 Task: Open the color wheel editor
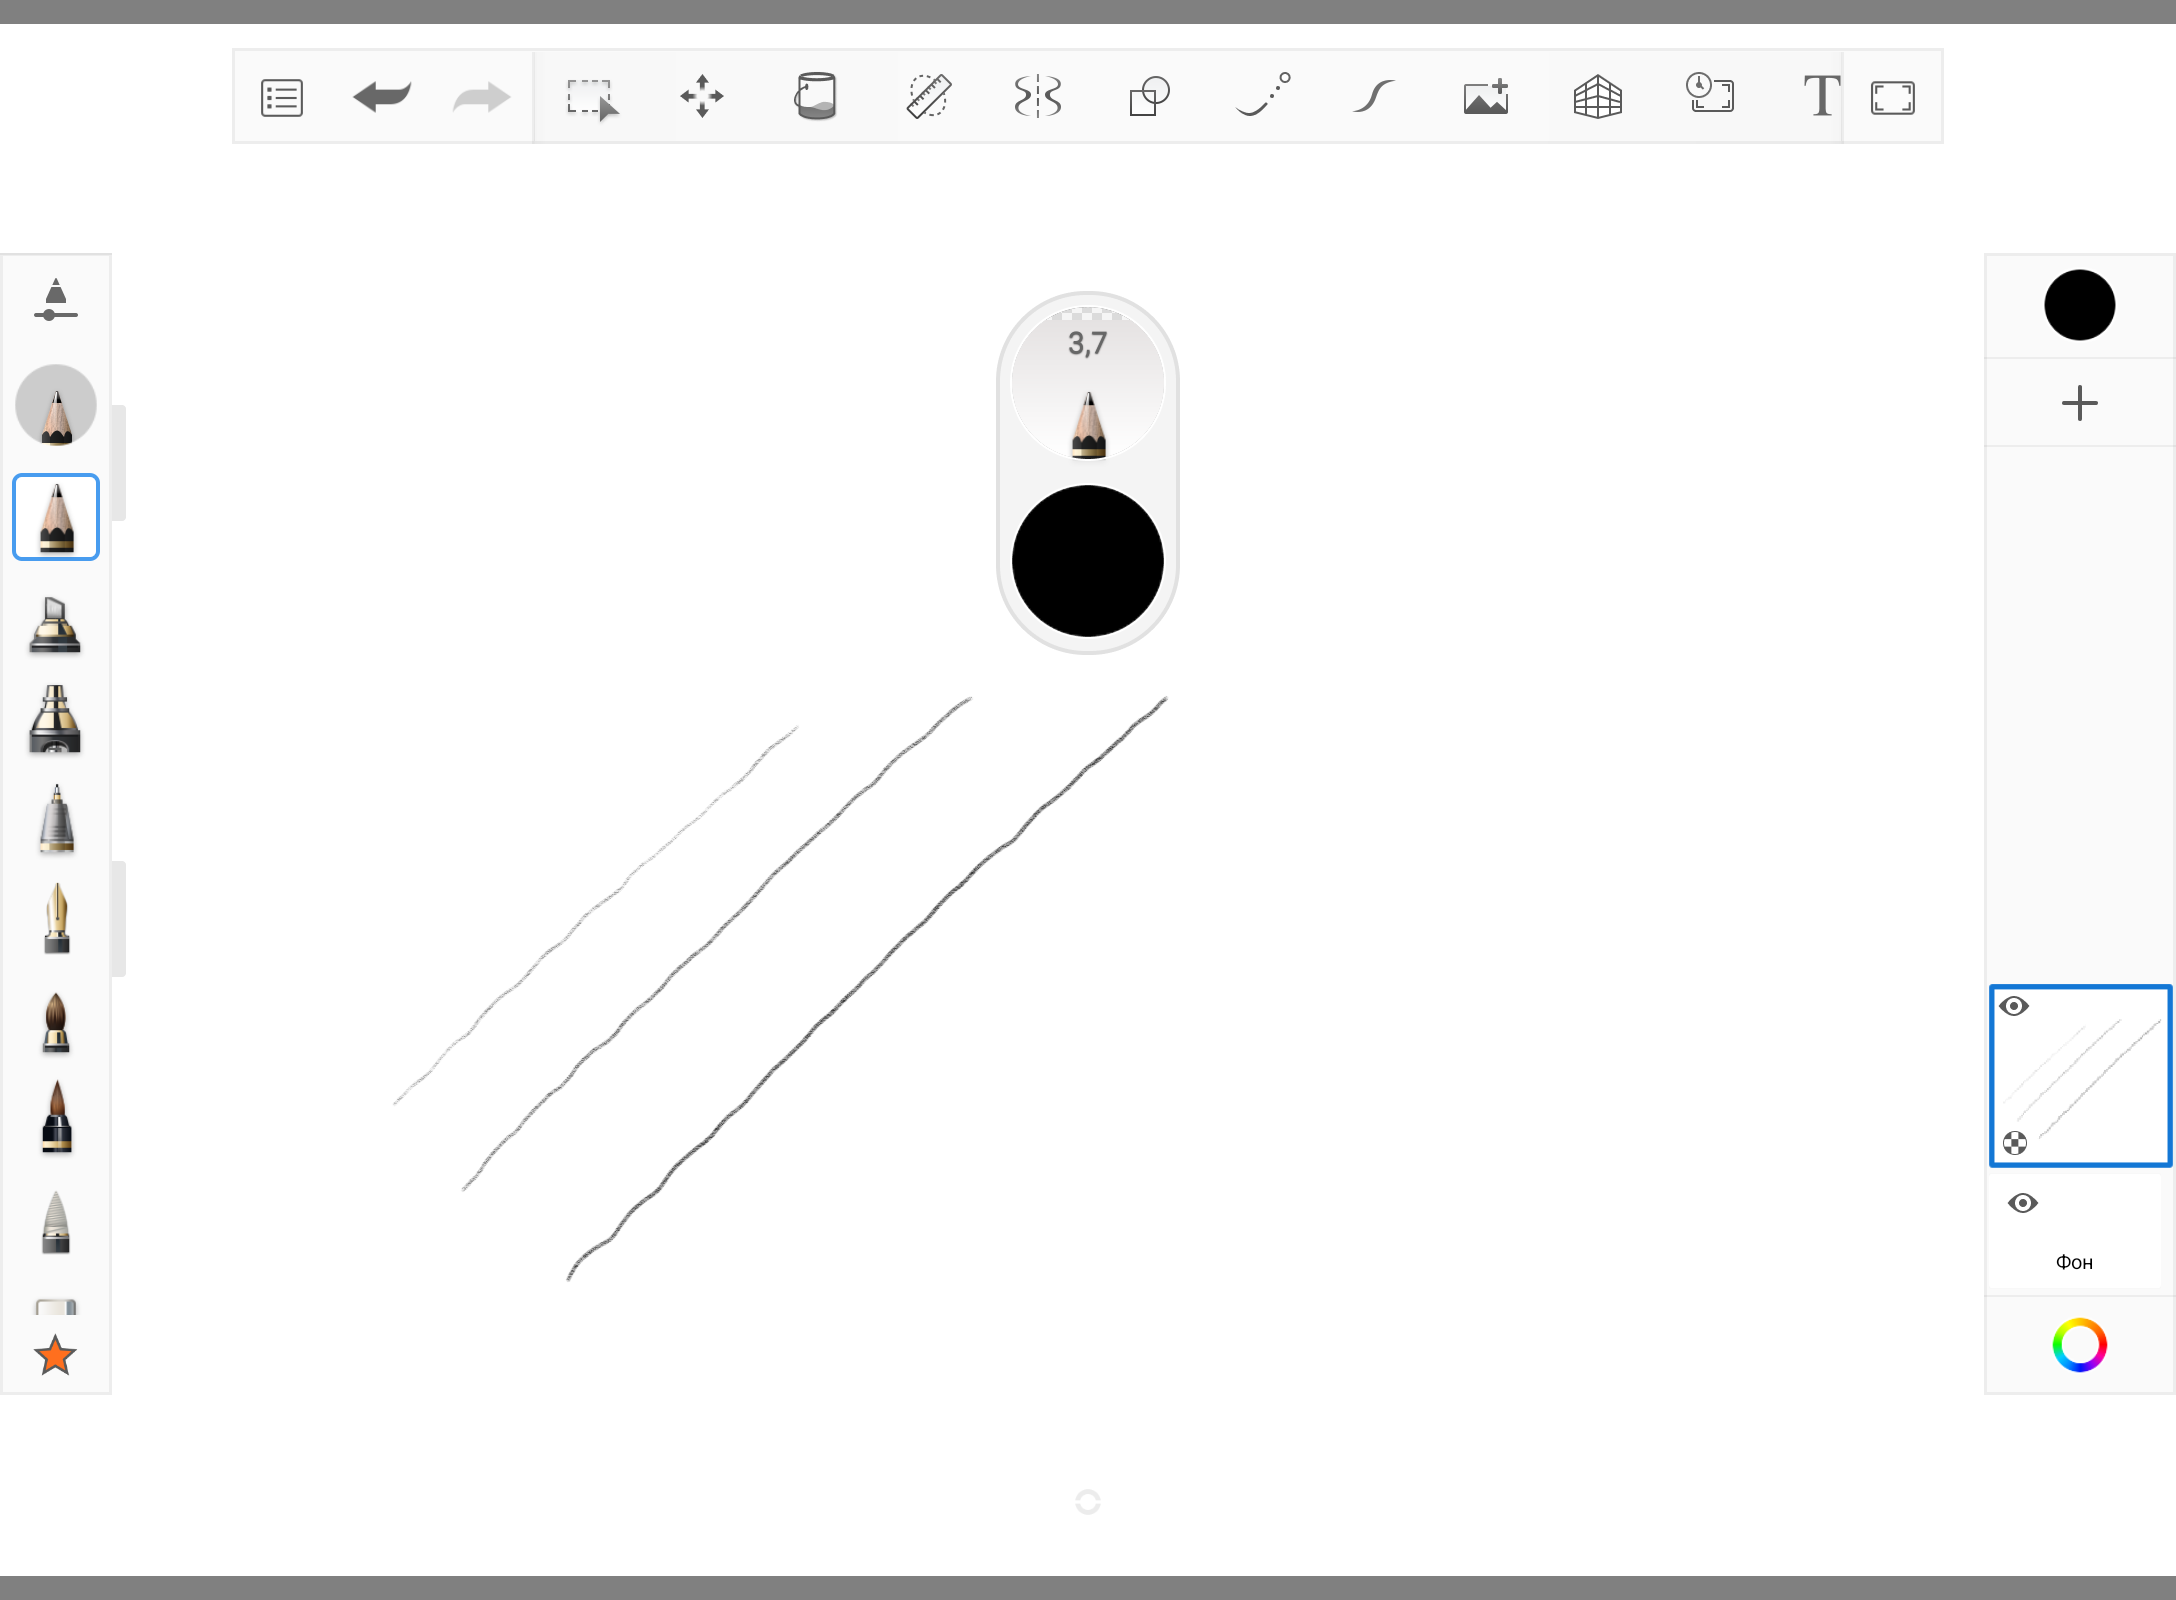(2079, 1345)
